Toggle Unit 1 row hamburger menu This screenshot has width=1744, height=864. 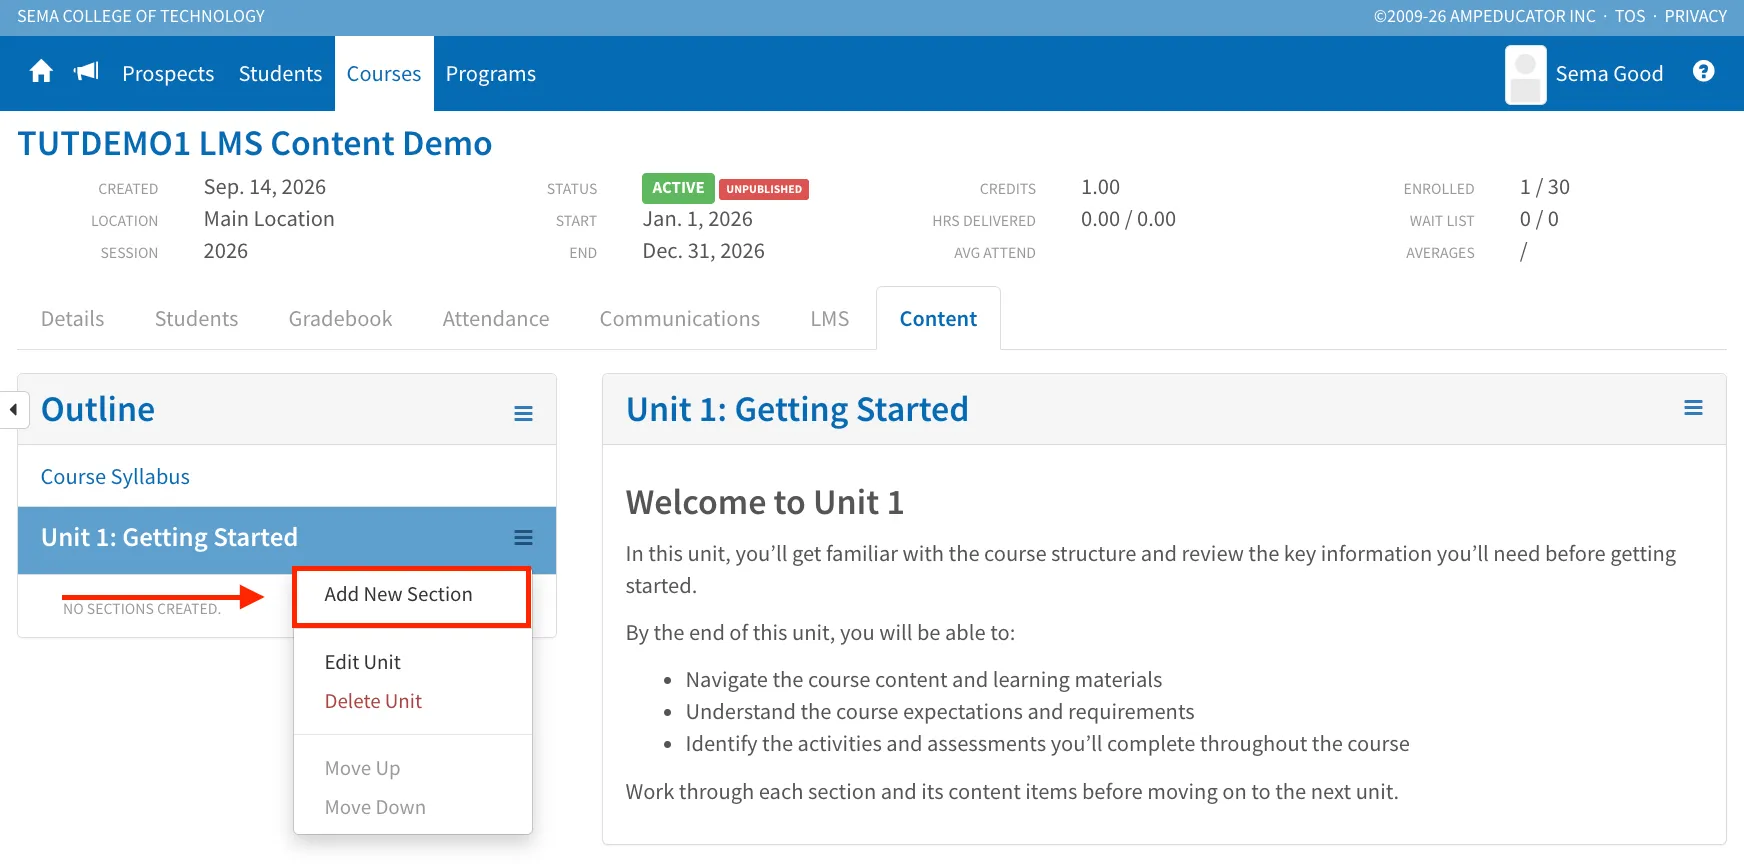[523, 538]
